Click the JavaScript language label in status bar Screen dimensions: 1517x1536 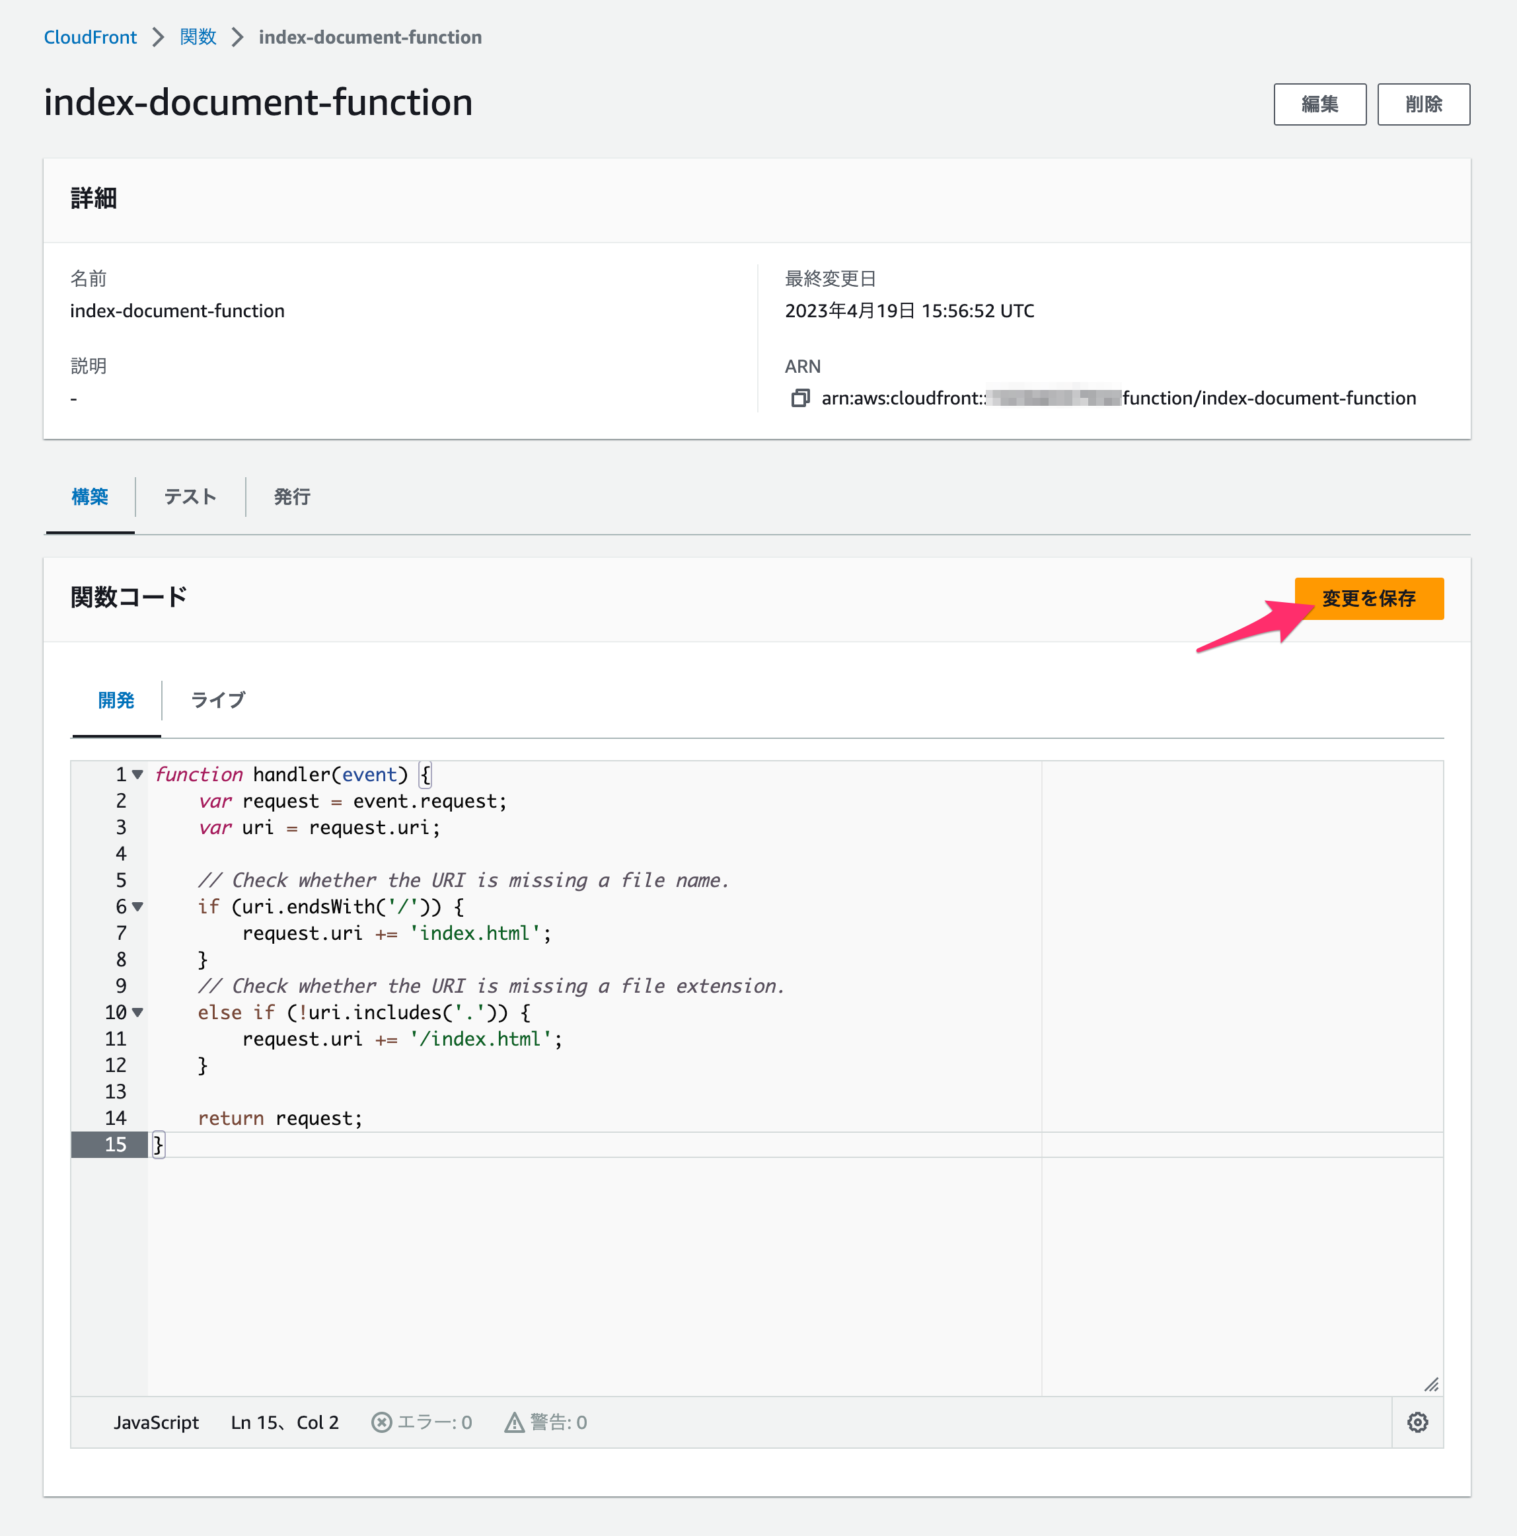[x=157, y=1422]
